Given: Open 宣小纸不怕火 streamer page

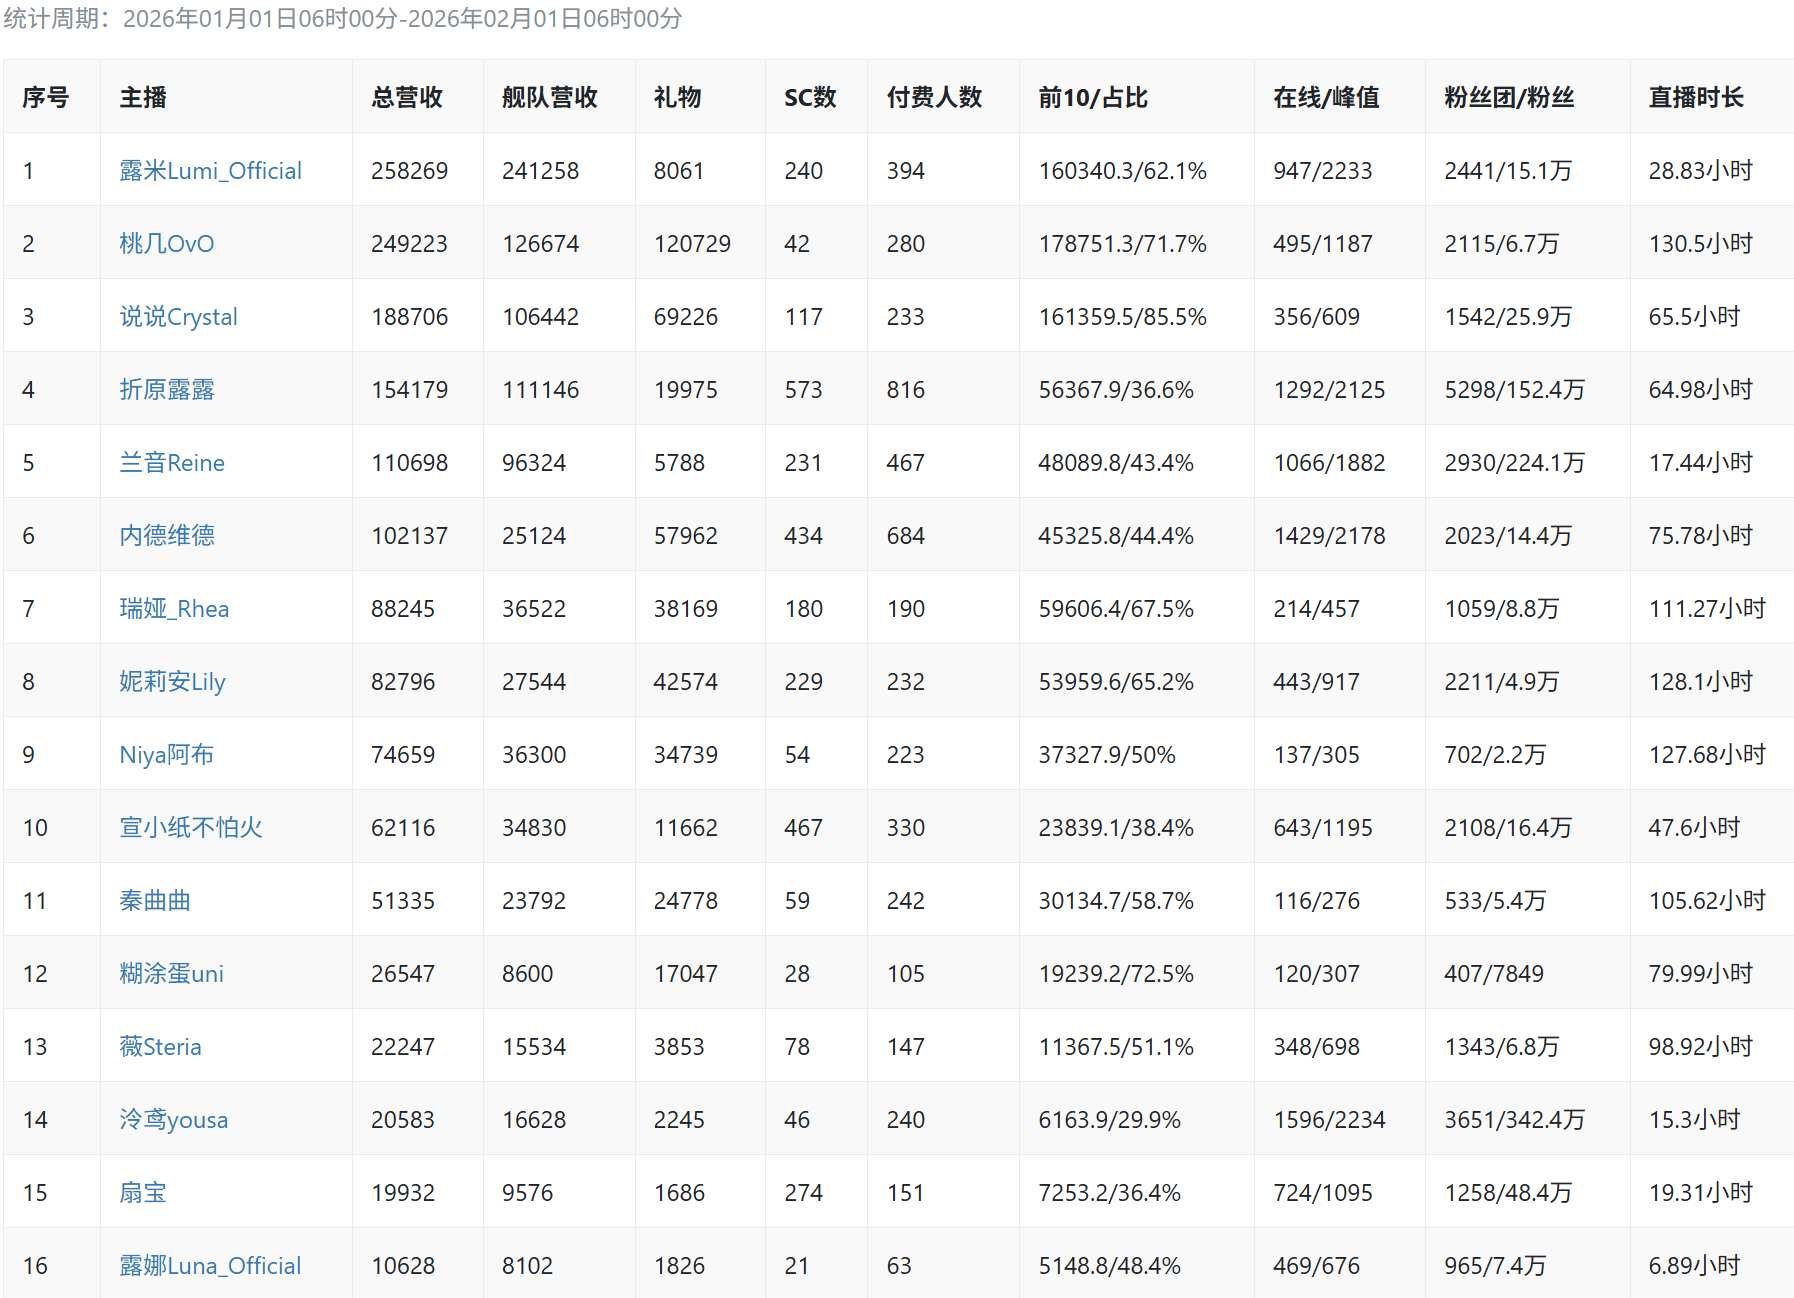Looking at the screenshot, I should (190, 828).
